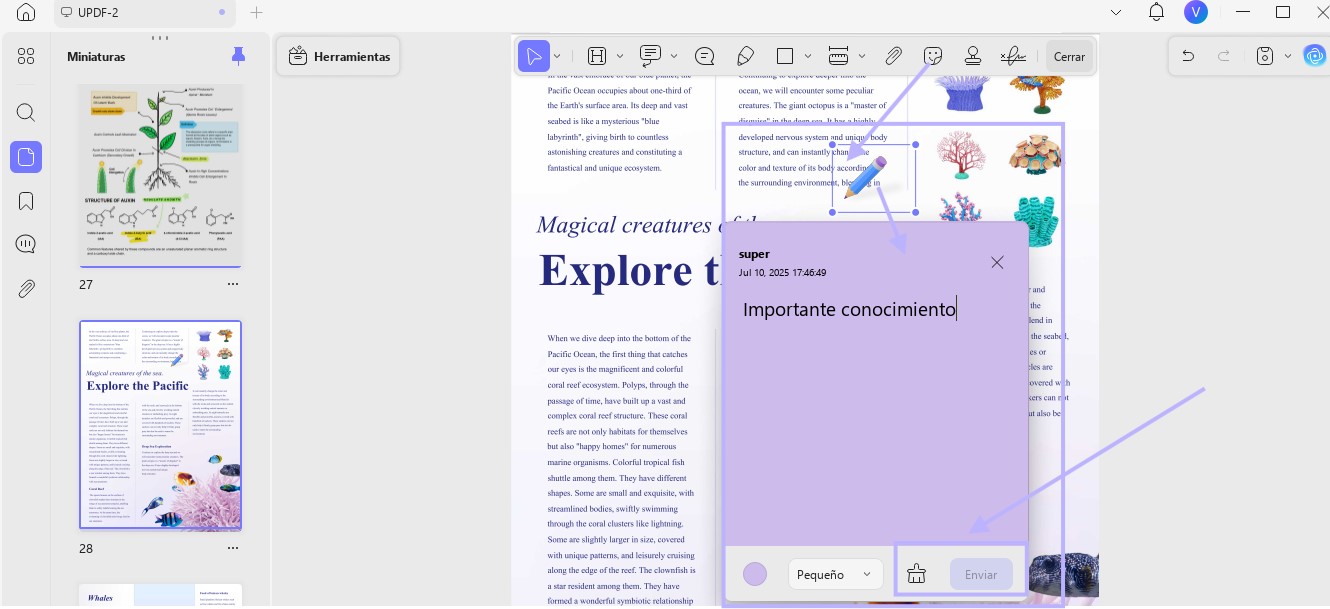Screen dimensions: 1330x609
Task: Select the signature tool
Action: pos(1013,56)
